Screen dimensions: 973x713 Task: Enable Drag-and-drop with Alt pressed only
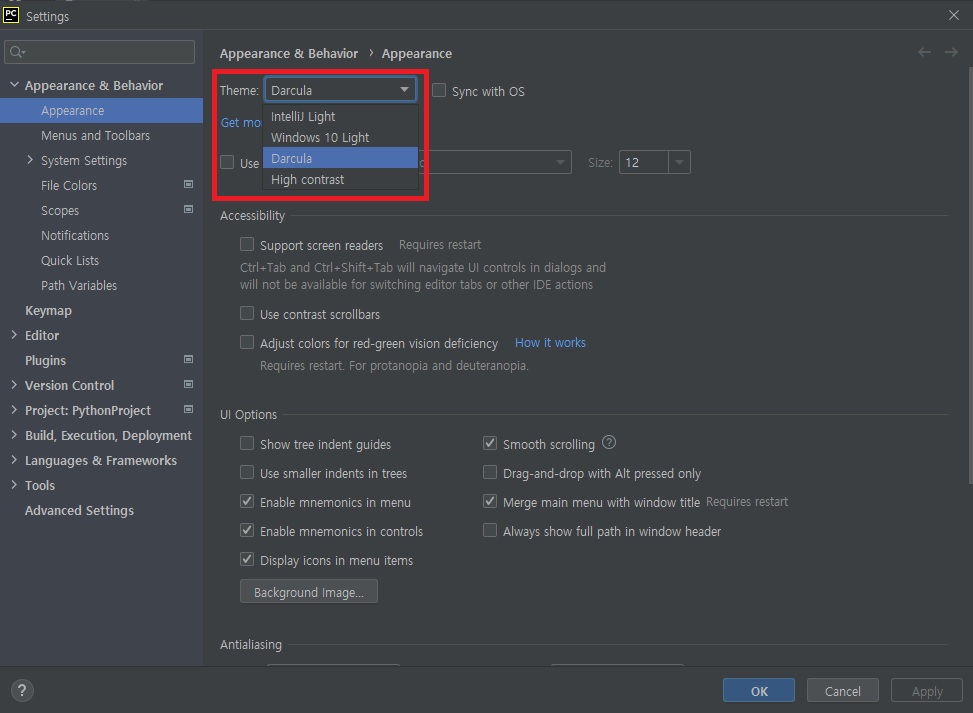(x=490, y=473)
